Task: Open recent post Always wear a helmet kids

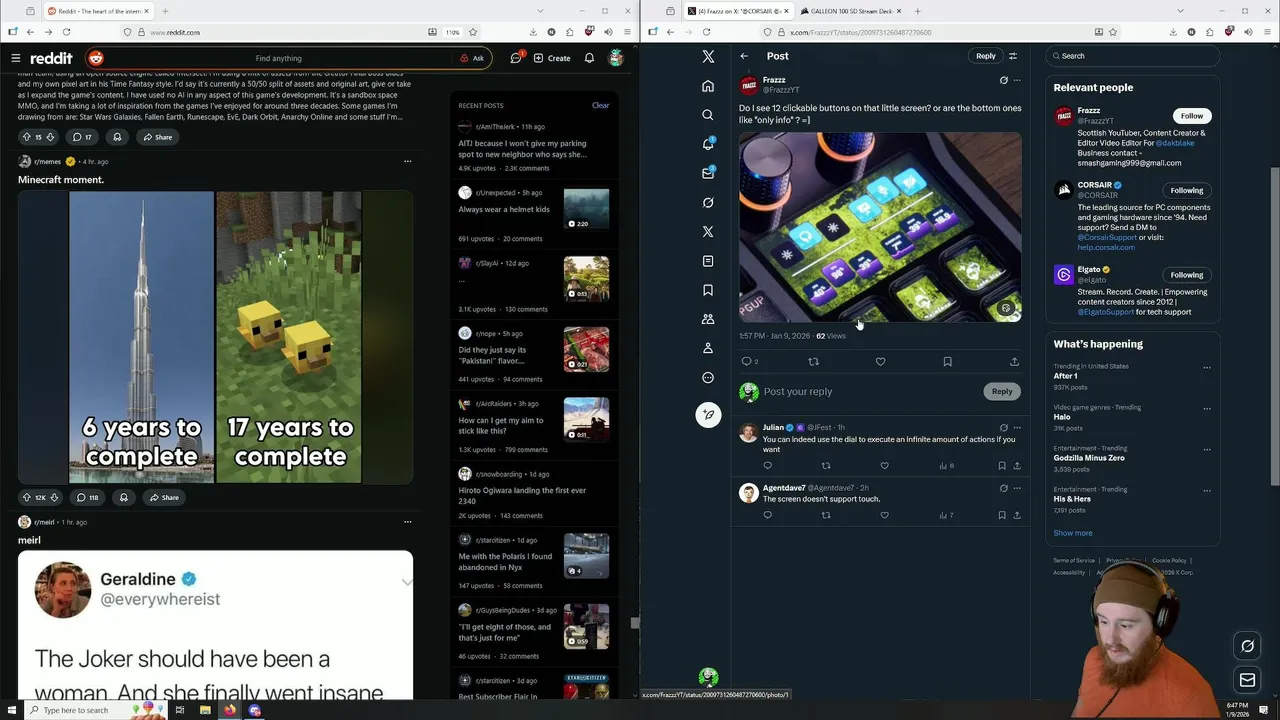Action: [504, 209]
